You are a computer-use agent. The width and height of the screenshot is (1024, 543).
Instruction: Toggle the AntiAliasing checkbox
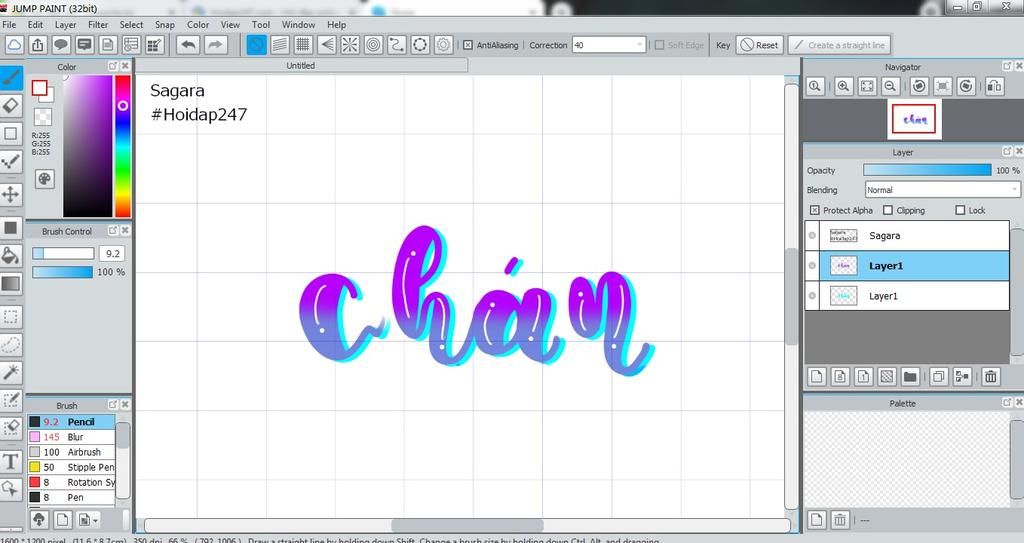(468, 45)
